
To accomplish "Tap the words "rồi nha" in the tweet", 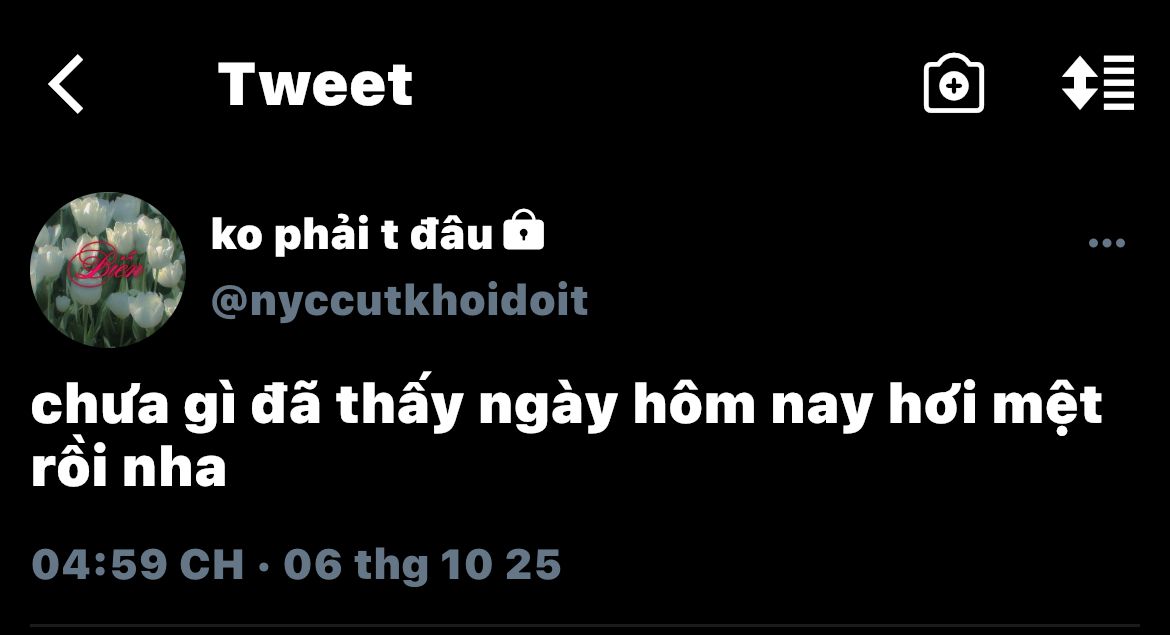I will [128, 469].
